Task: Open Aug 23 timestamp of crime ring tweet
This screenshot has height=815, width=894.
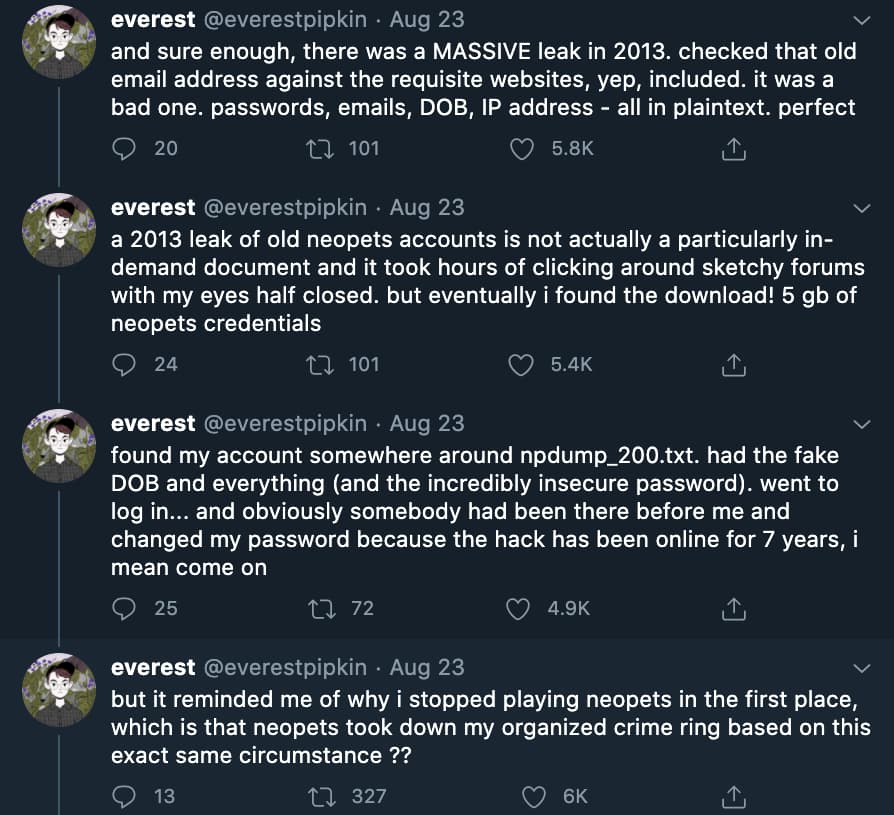Action: [427, 668]
